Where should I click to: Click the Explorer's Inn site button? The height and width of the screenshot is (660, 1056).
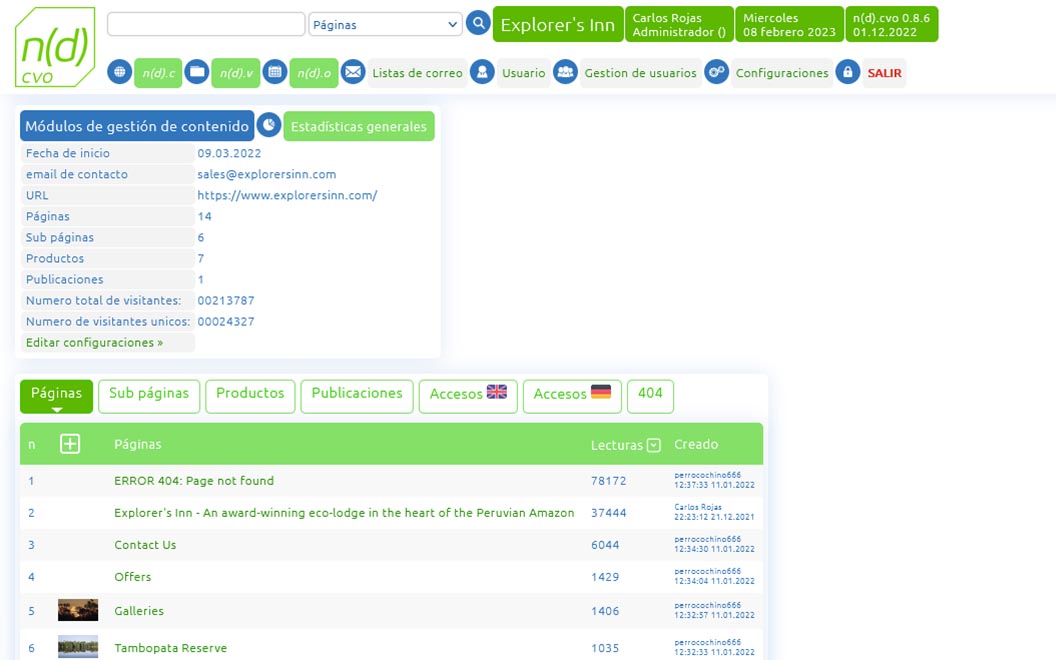coord(558,24)
